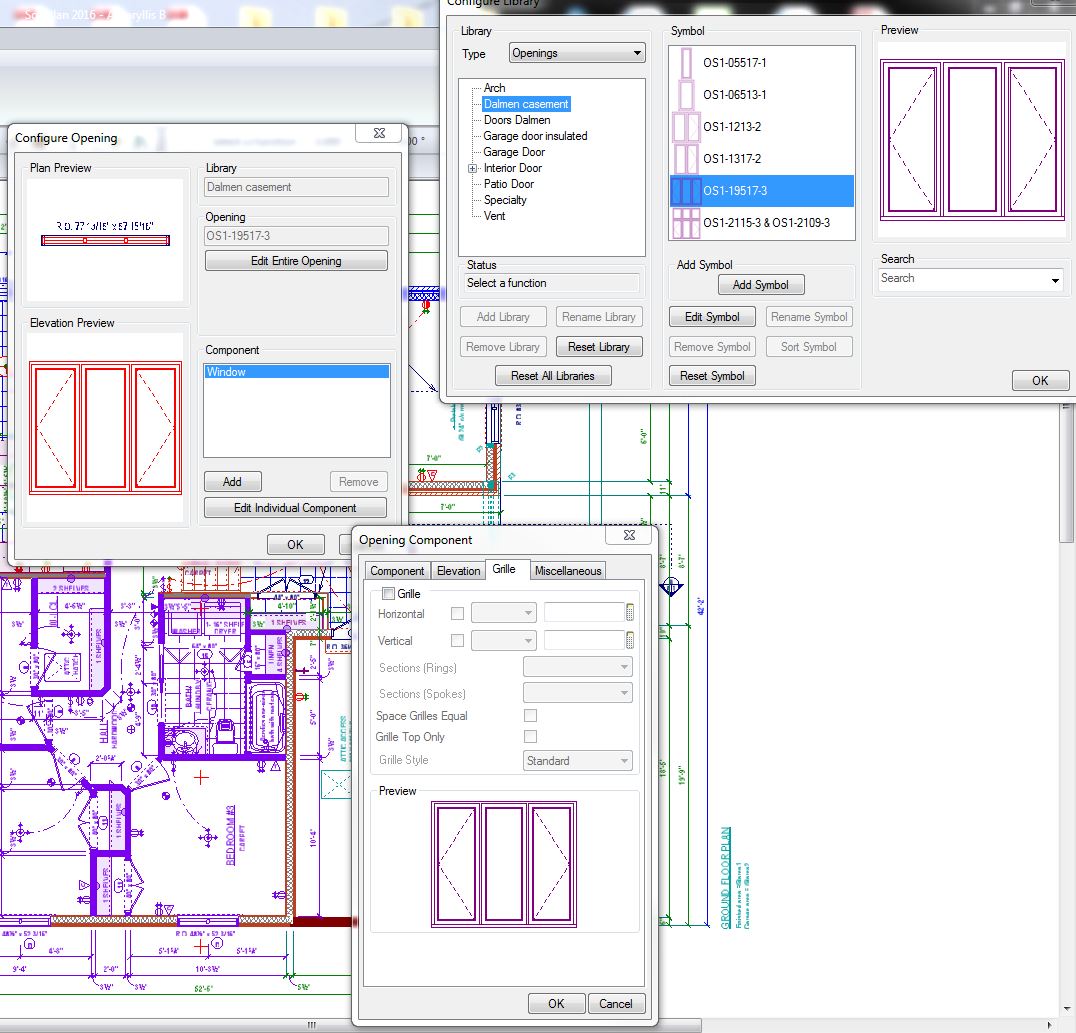Screen dimensions: 1076x1033
Task: Toggle the Vertical grille checkbox
Action: [x=457, y=640]
